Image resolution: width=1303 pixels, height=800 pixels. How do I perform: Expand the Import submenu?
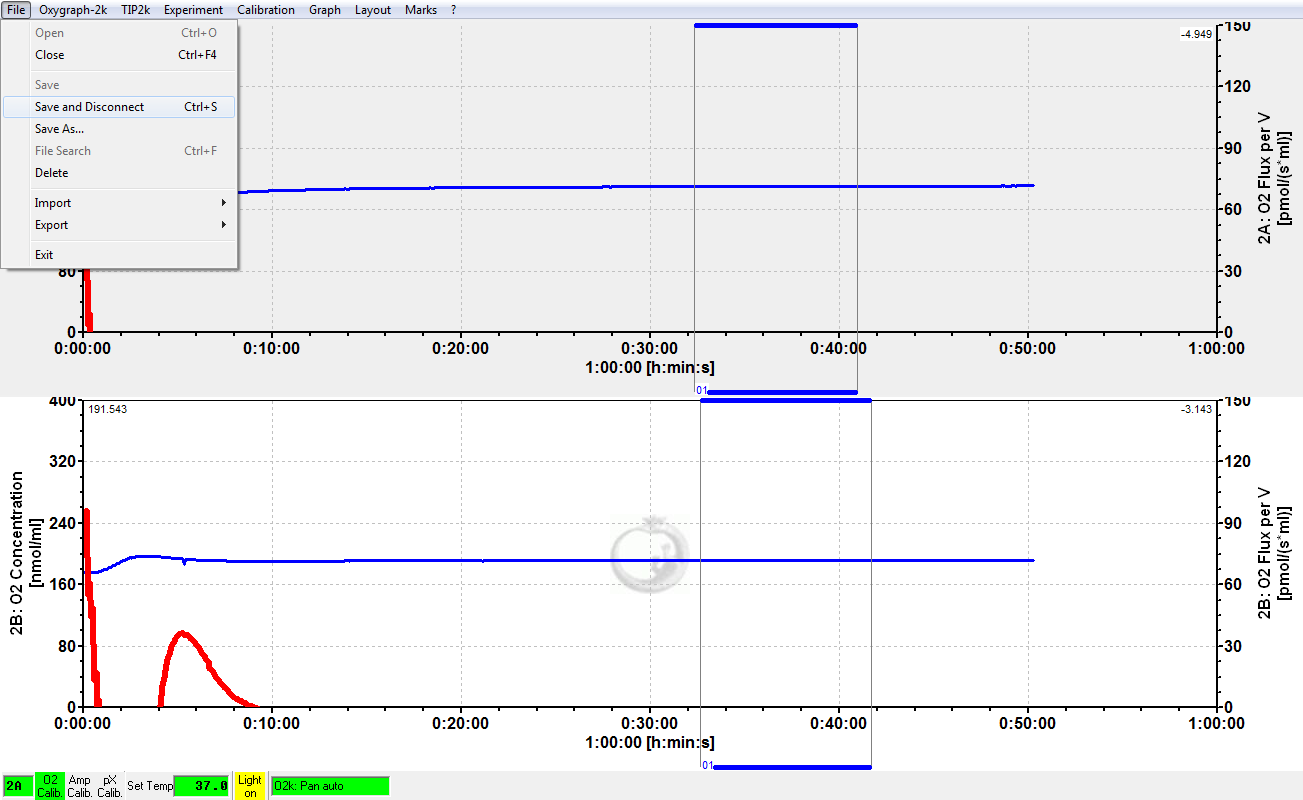119,203
